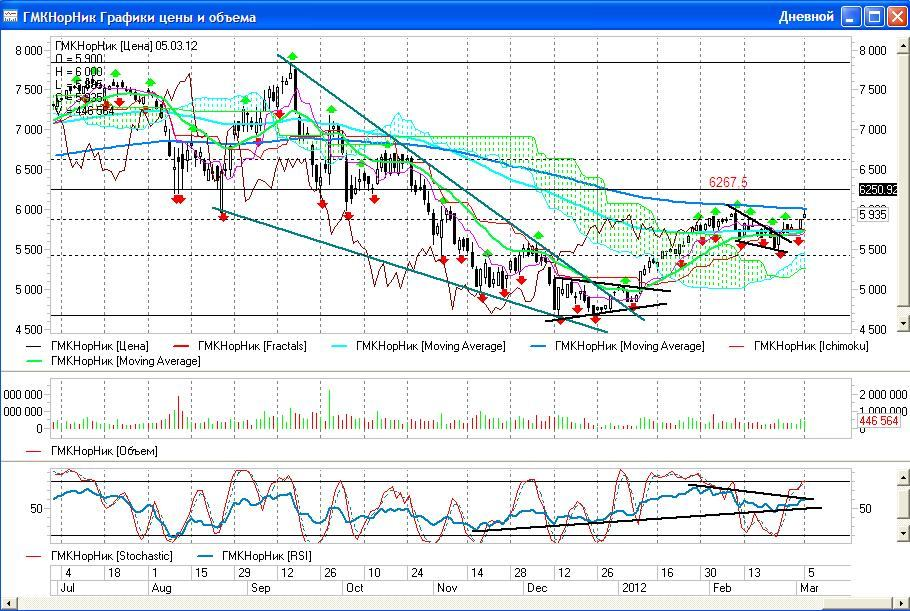Viewport: 910px width, 611px height.
Task: Click the Feb month label on the time axis
Action: (721, 588)
